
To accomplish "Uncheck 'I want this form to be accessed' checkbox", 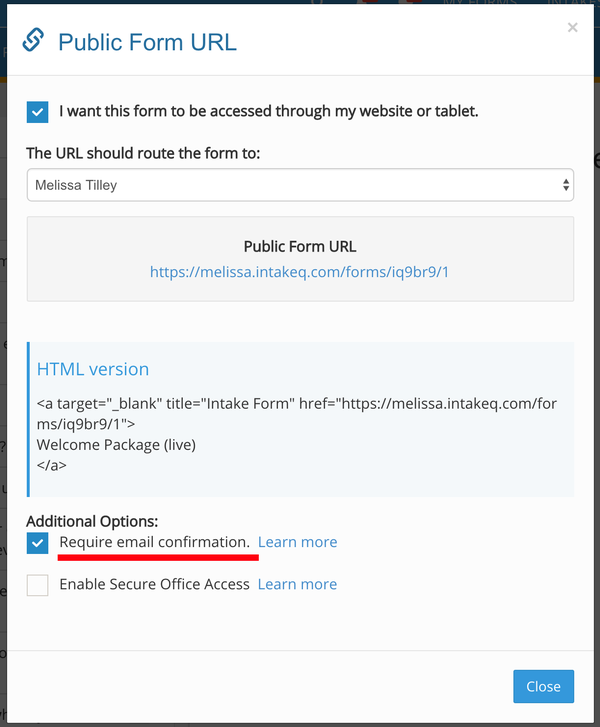I will pyautogui.click(x=38, y=112).
